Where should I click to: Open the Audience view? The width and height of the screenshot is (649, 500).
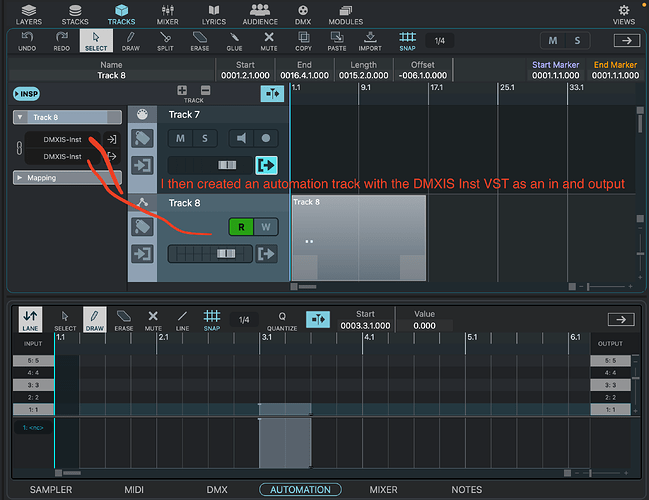pyautogui.click(x=260, y=14)
